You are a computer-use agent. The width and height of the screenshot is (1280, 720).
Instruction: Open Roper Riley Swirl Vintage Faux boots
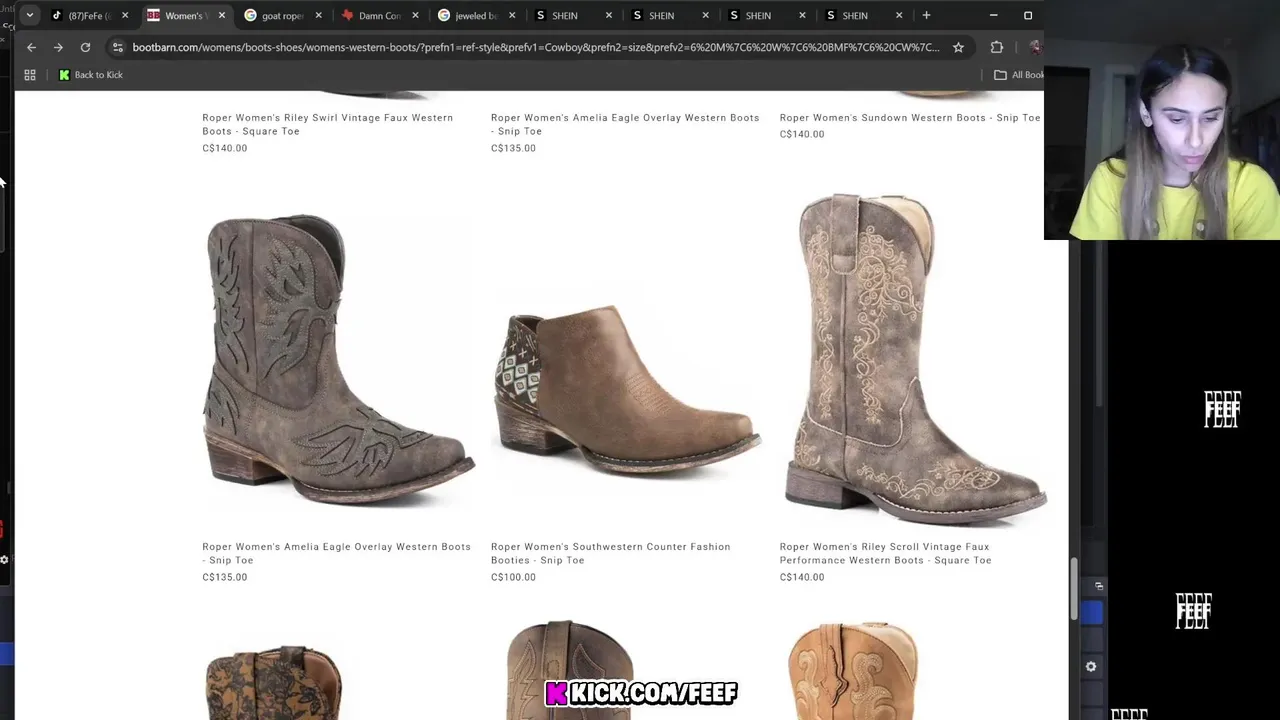pos(328,124)
